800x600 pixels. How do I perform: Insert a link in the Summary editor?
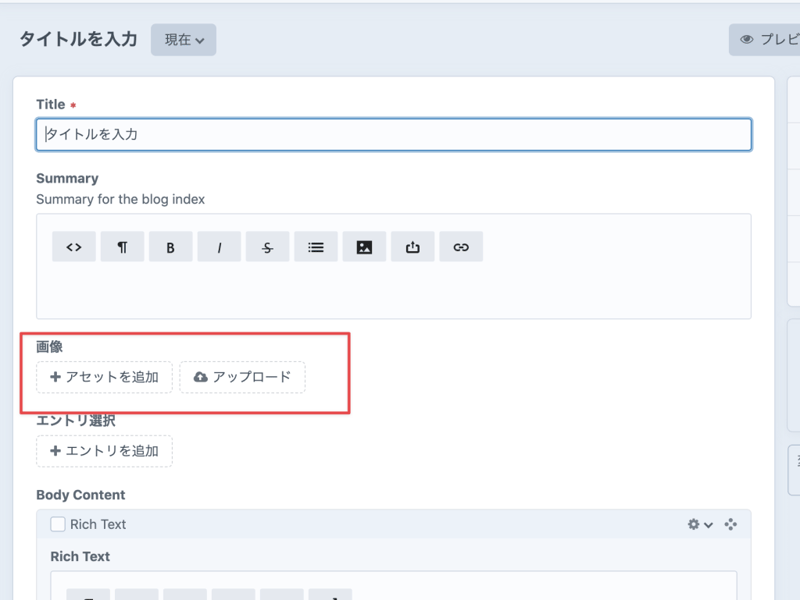(460, 247)
